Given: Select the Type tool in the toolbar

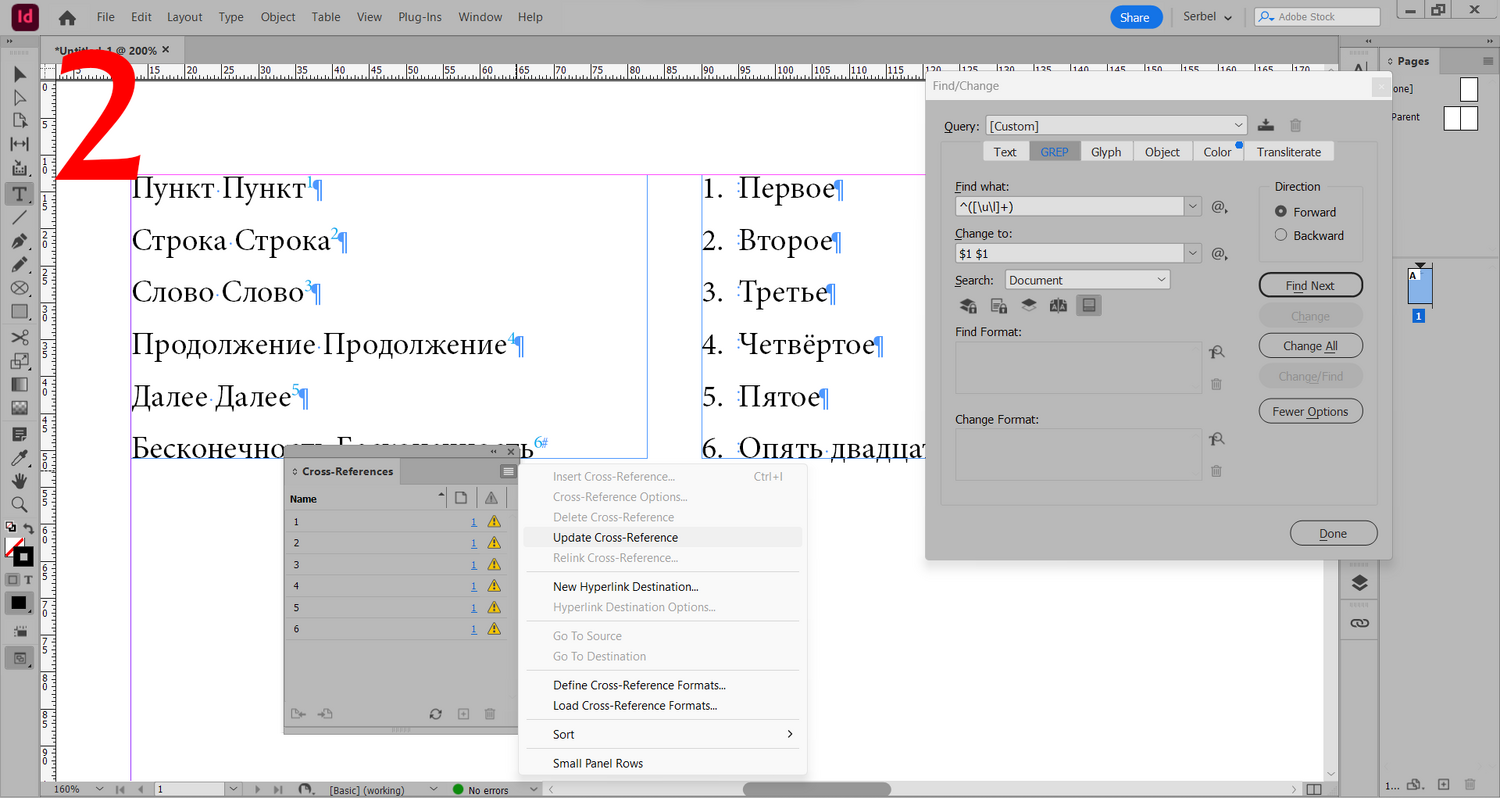Looking at the screenshot, I should click(19, 193).
